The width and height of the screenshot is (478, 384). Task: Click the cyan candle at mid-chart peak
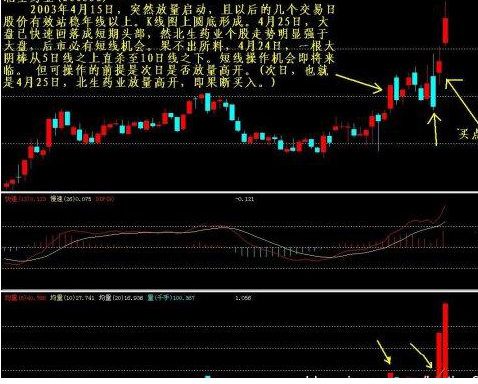coord(208,102)
